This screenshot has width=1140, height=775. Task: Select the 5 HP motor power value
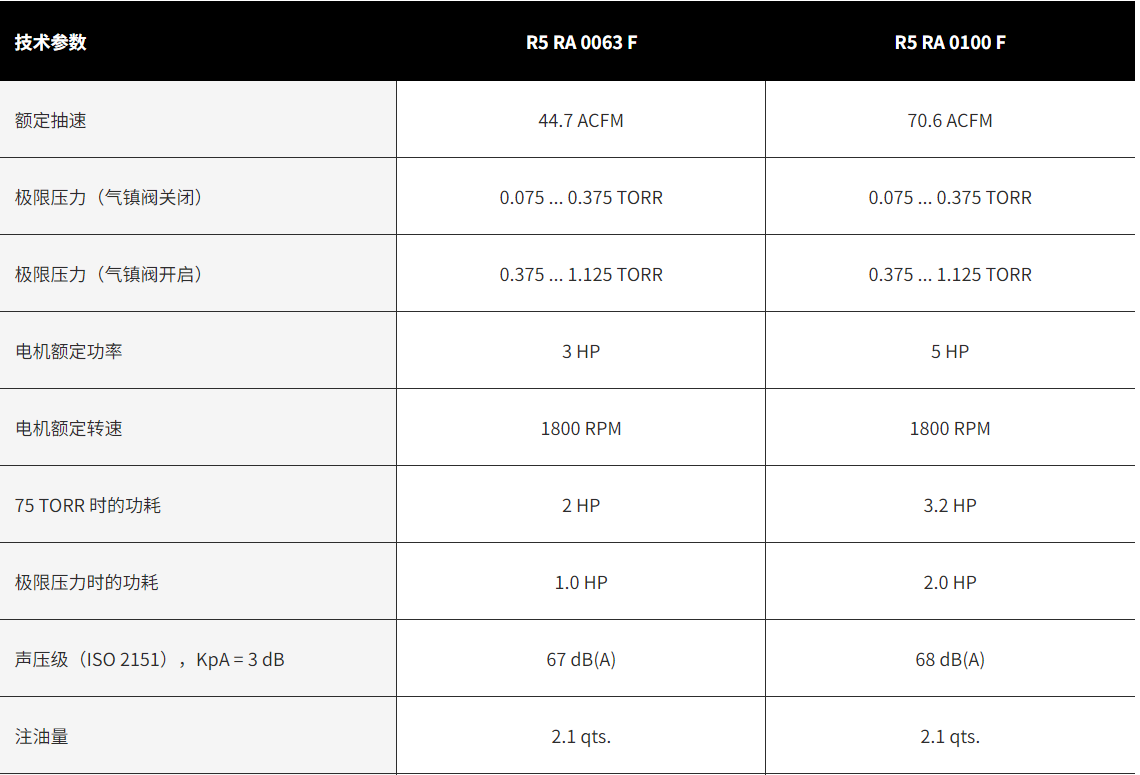click(950, 351)
